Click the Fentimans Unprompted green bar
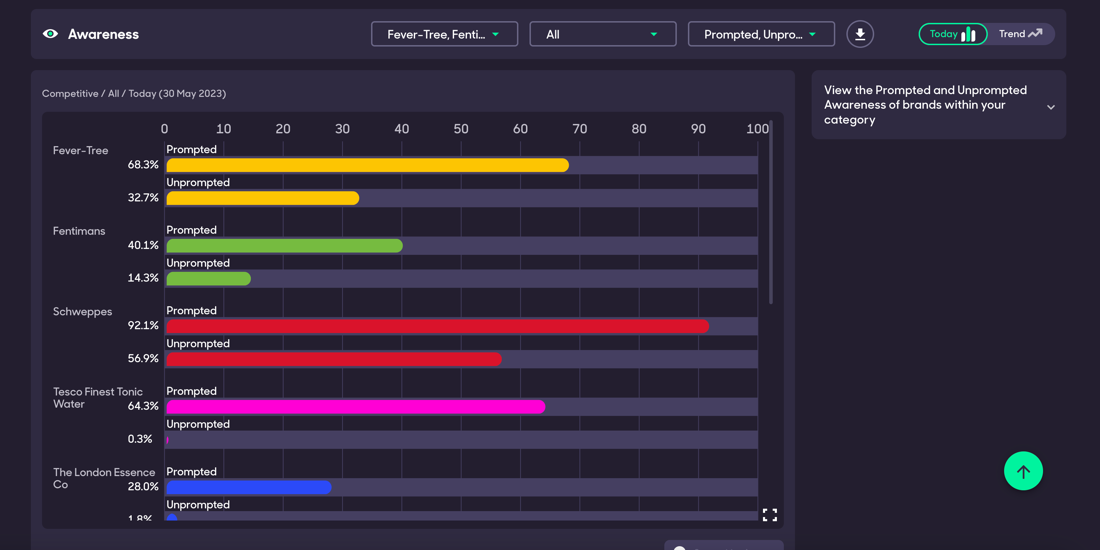Image resolution: width=1100 pixels, height=550 pixels. pyautogui.click(x=208, y=279)
